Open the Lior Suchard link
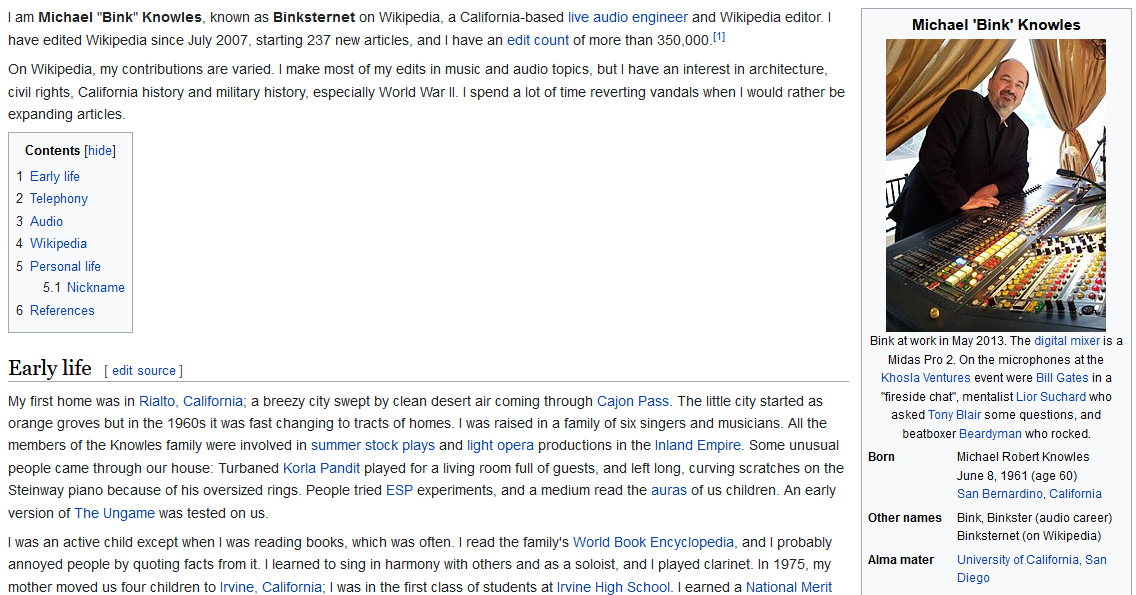The width and height of the screenshot is (1136, 595). click(1051, 397)
